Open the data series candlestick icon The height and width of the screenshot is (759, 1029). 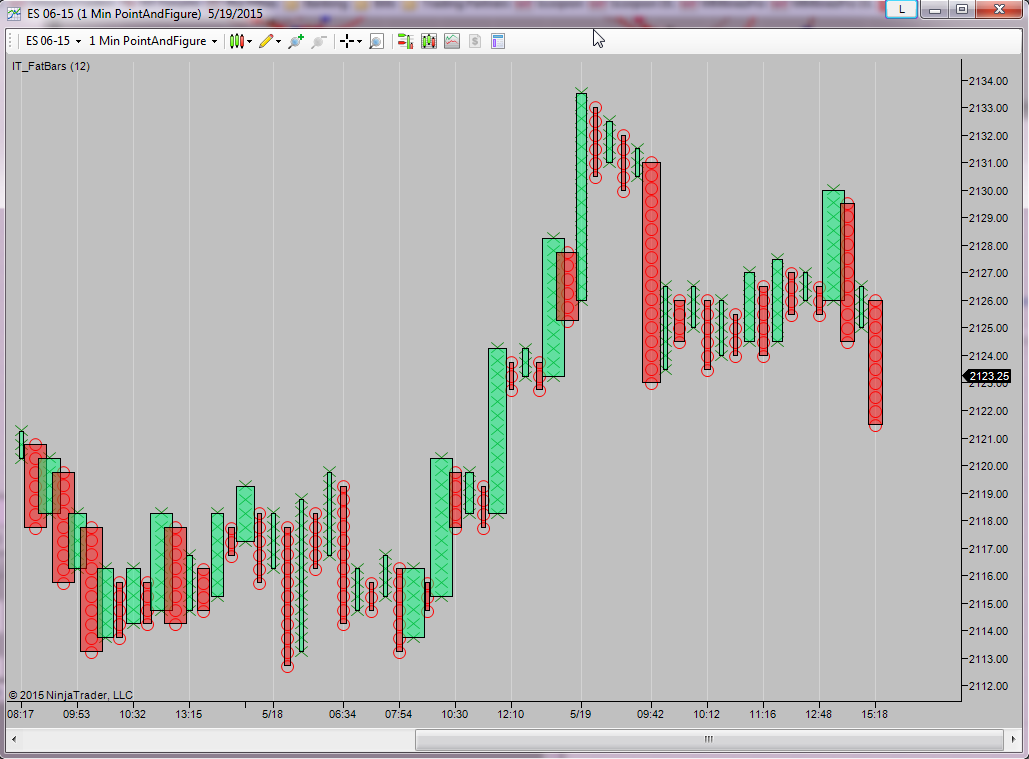pyautogui.click(x=429, y=41)
